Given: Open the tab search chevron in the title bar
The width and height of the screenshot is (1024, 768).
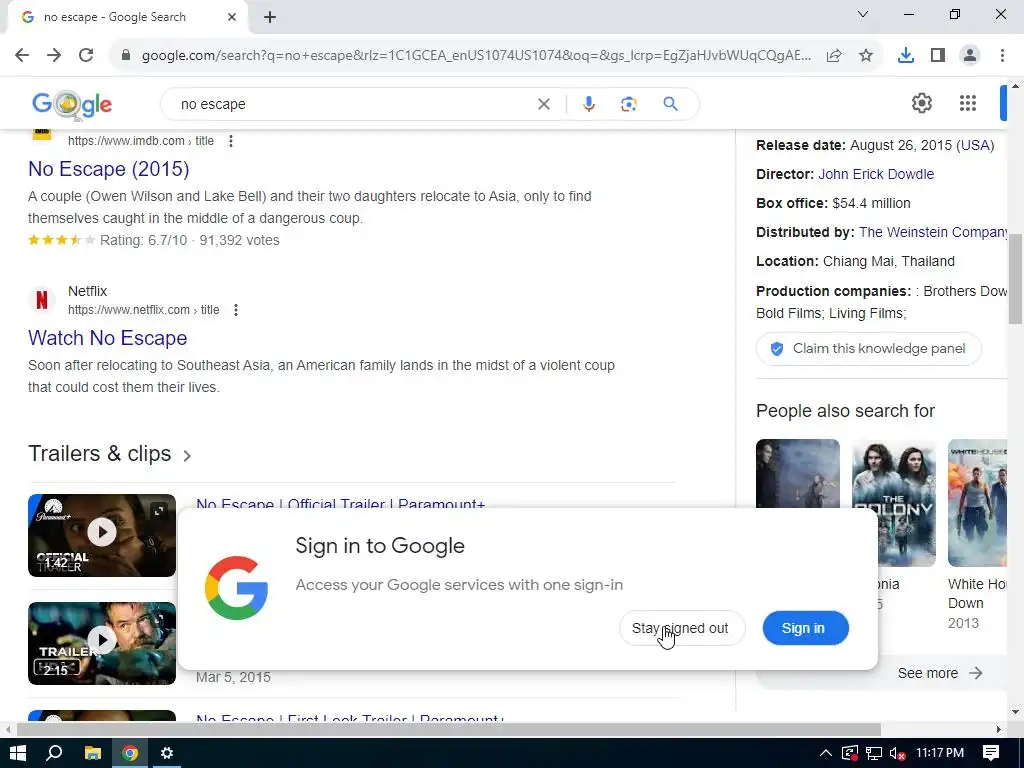Looking at the screenshot, I should [x=863, y=14].
